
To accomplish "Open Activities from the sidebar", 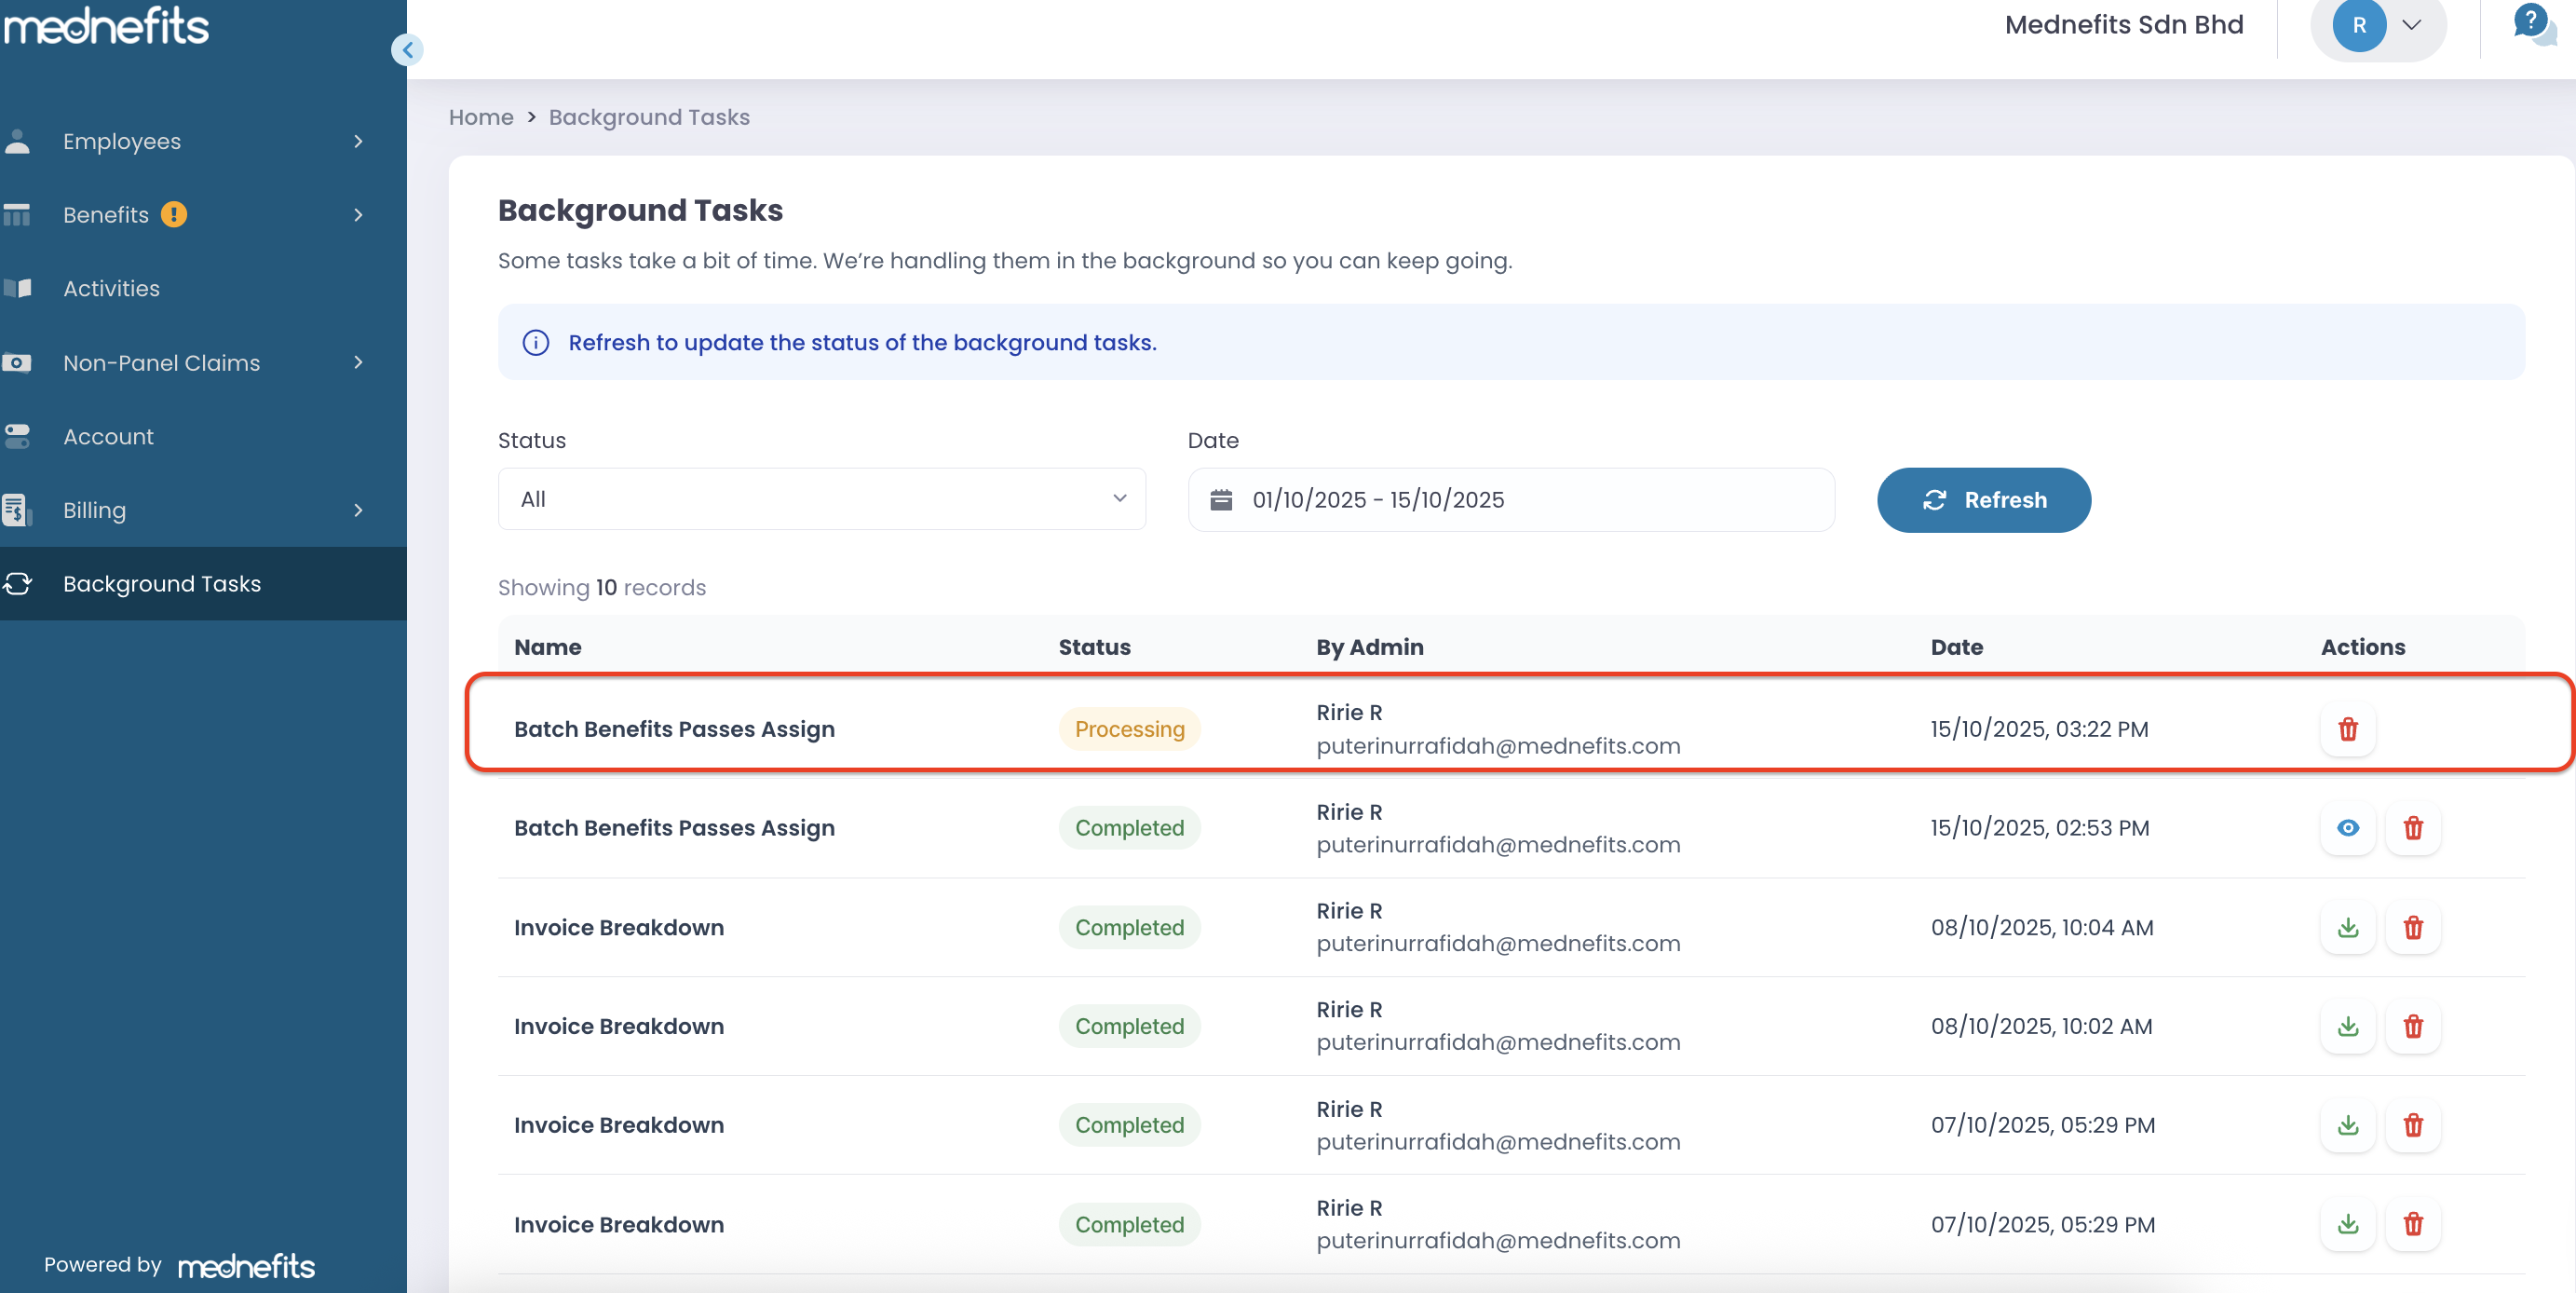I will [111, 288].
